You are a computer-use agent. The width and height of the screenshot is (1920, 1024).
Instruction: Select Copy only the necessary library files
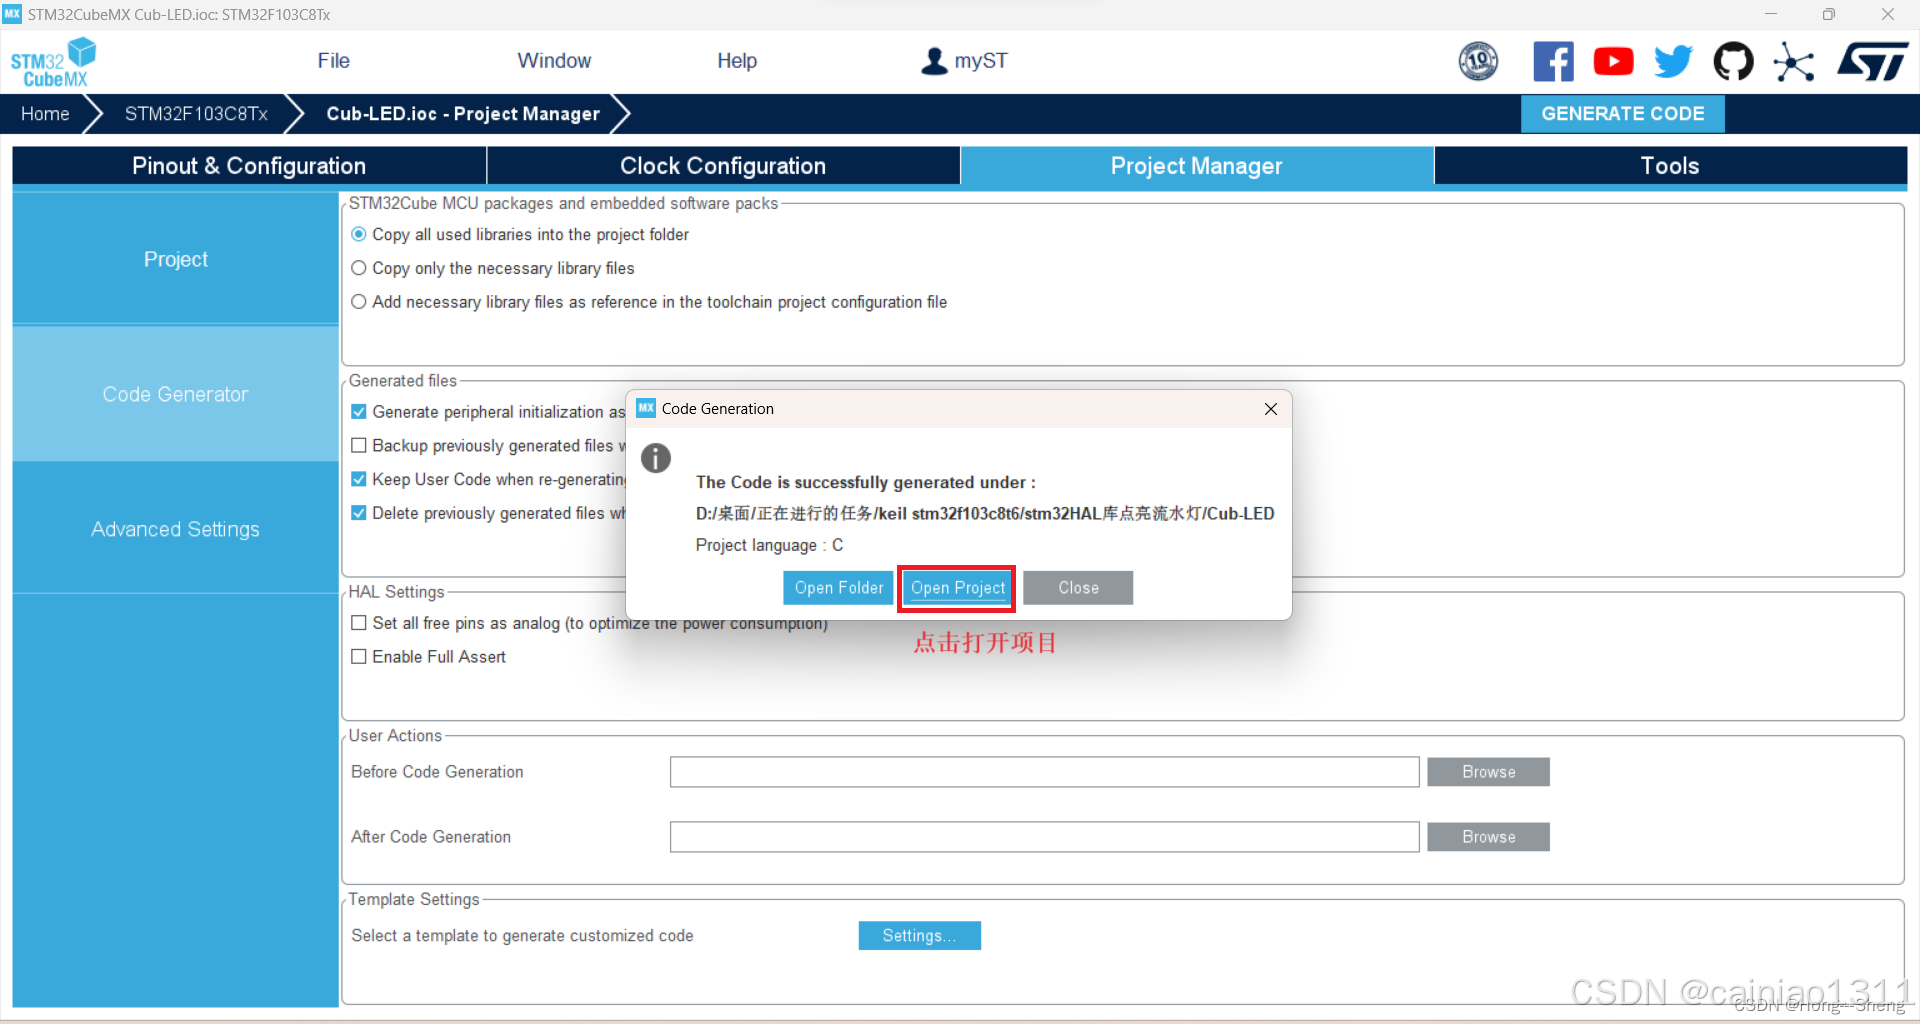coord(359,268)
